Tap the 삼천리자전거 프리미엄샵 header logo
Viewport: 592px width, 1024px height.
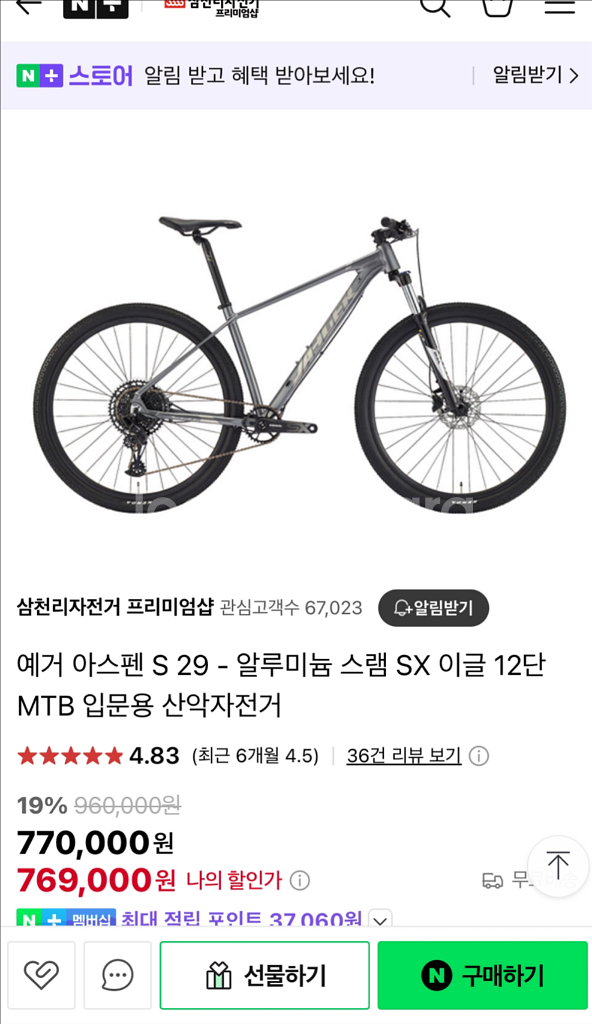click(210, 7)
